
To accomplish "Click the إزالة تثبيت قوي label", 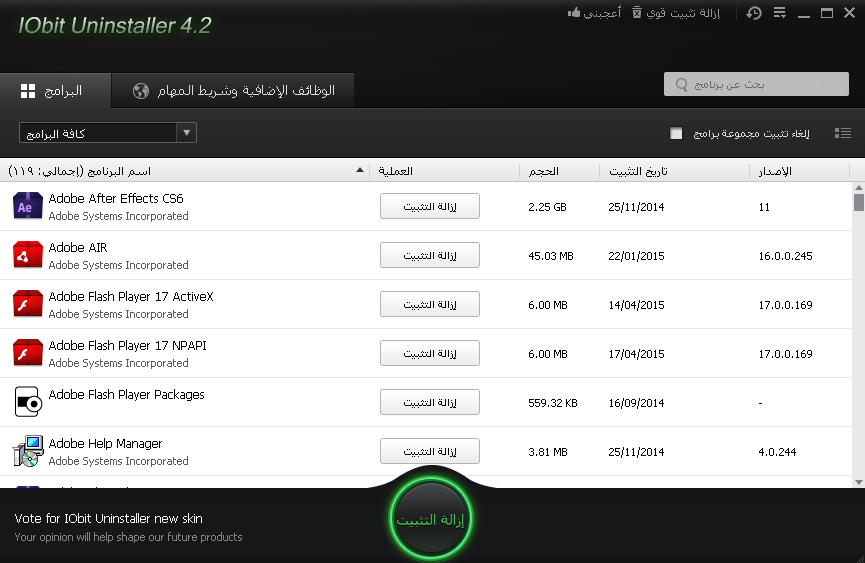I will 683,12.
